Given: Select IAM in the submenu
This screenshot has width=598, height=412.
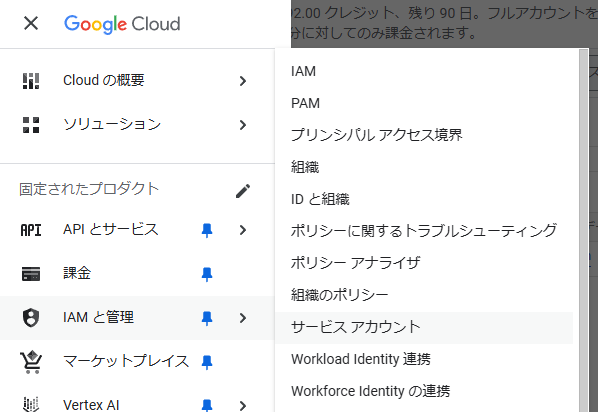Looking at the screenshot, I should [x=424, y=71].
